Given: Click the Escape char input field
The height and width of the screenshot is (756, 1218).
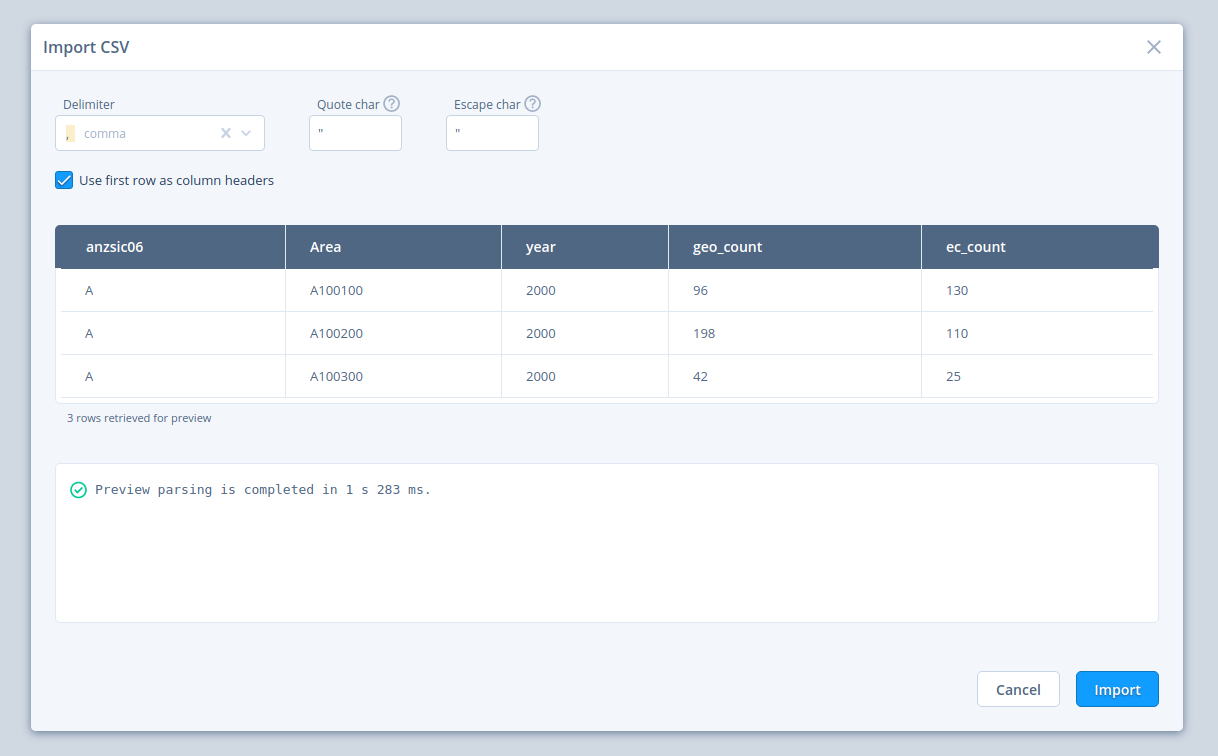Looking at the screenshot, I should click(x=492, y=133).
